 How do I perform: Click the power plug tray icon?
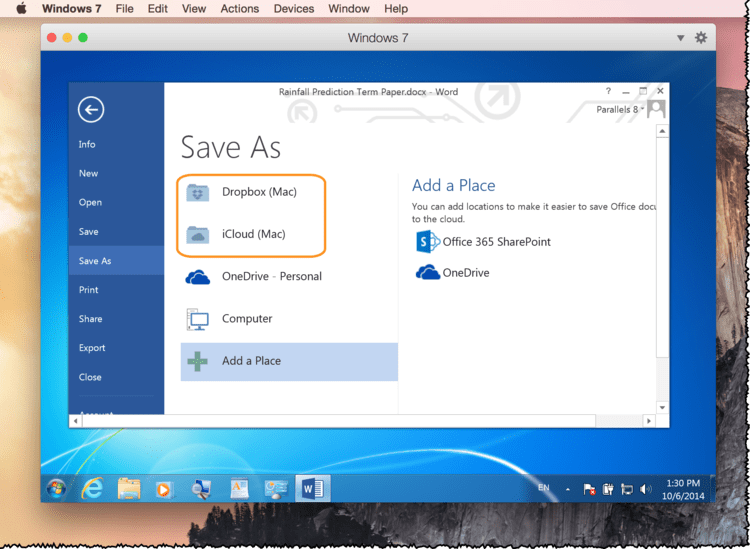point(608,489)
